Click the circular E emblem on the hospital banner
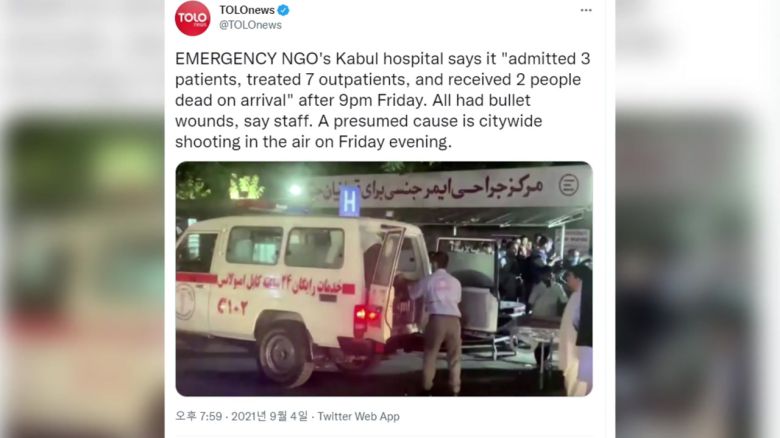The image size is (780, 438). (569, 185)
